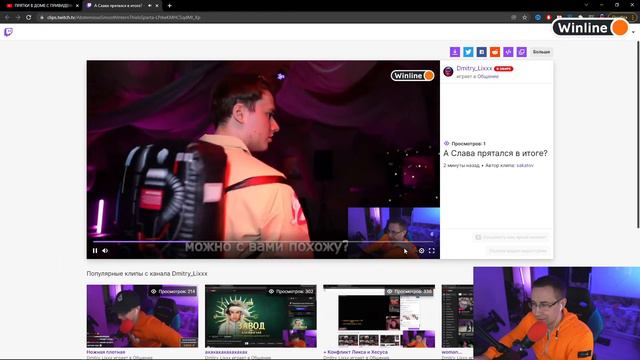Pause the clip playback
640x360 pixels.
point(95,251)
